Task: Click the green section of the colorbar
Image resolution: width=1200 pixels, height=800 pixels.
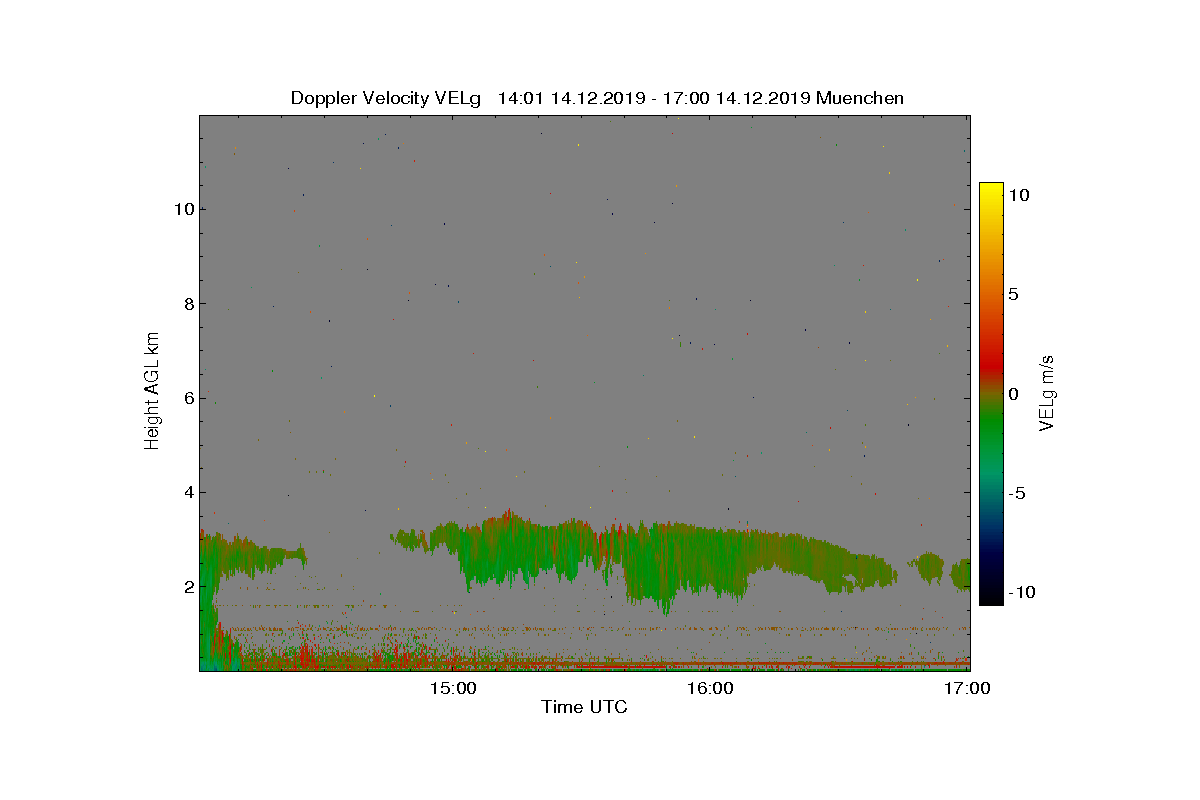Action: click(x=991, y=430)
